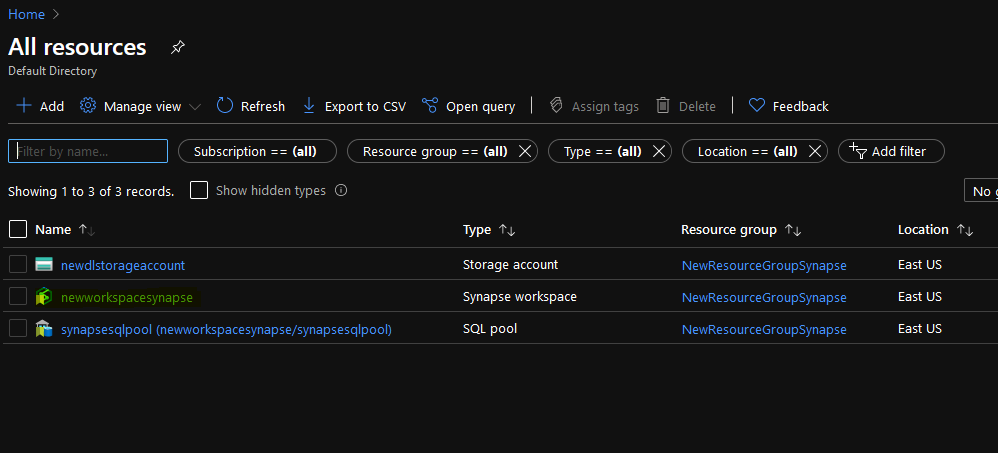This screenshot has width=998, height=453.
Task: Click the Feedback label
Action: pyautogui.click(x=801, y=106)
